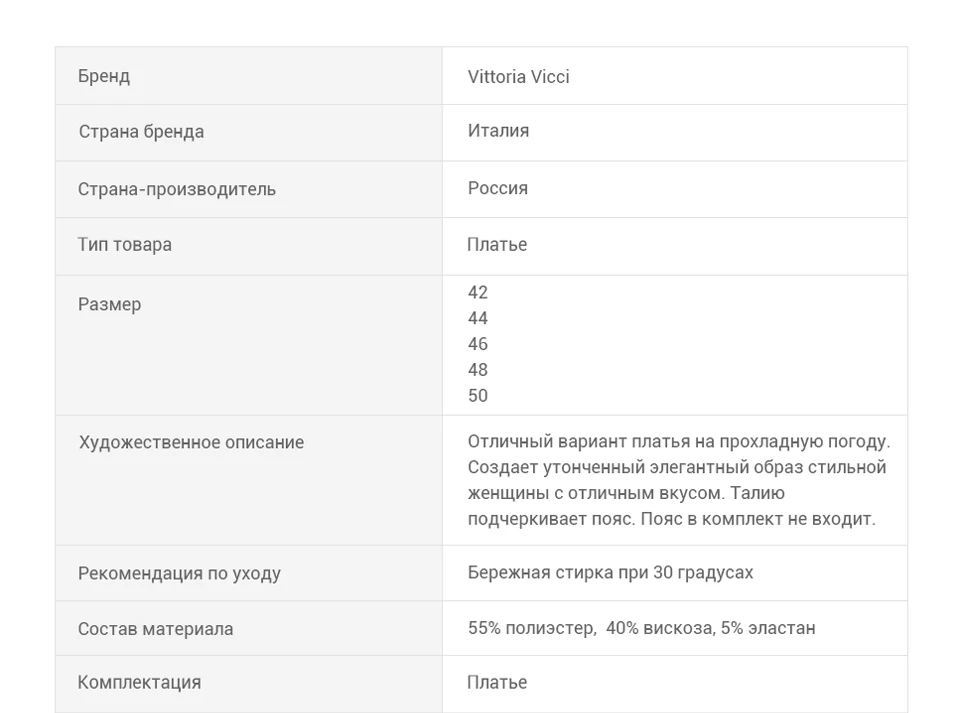
Task: Select size 46 in the list
Action: (x=478, y=344)
